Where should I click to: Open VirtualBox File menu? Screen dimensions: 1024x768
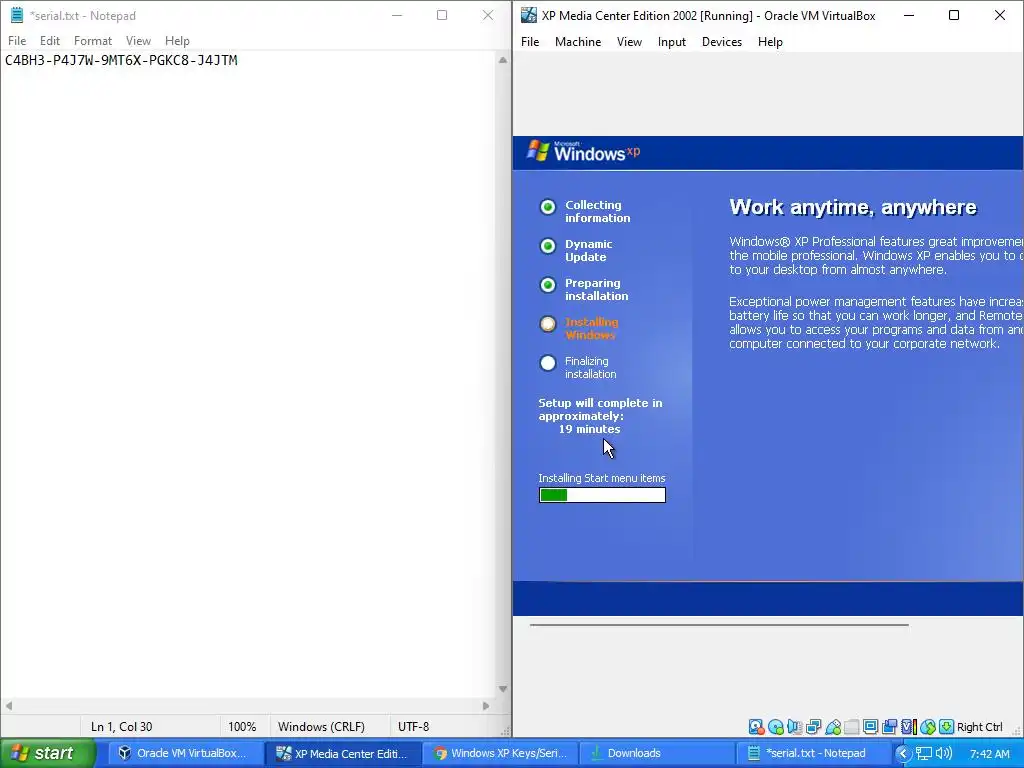(530, 42)
